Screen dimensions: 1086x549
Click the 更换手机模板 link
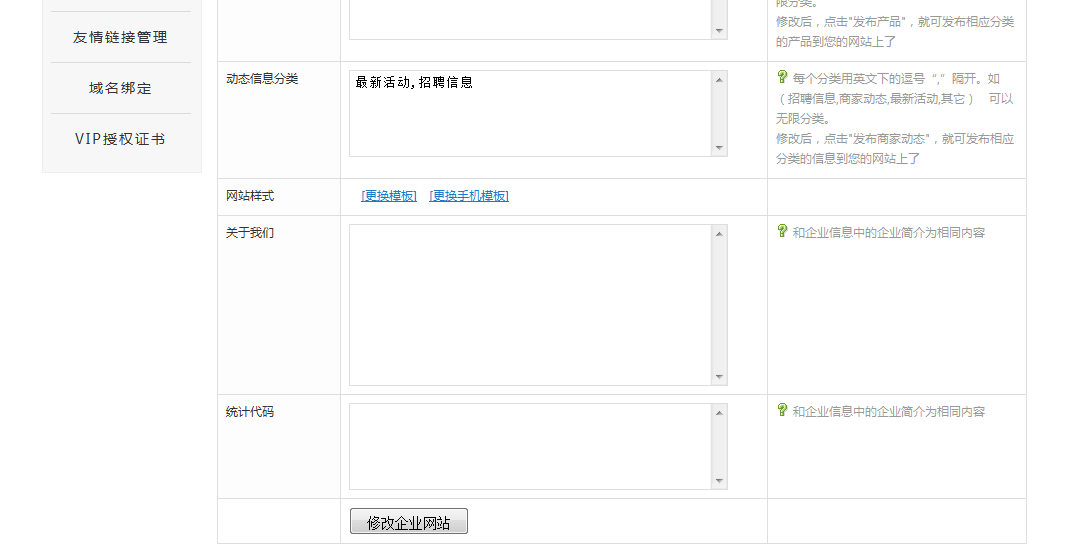tap(469, 196)
